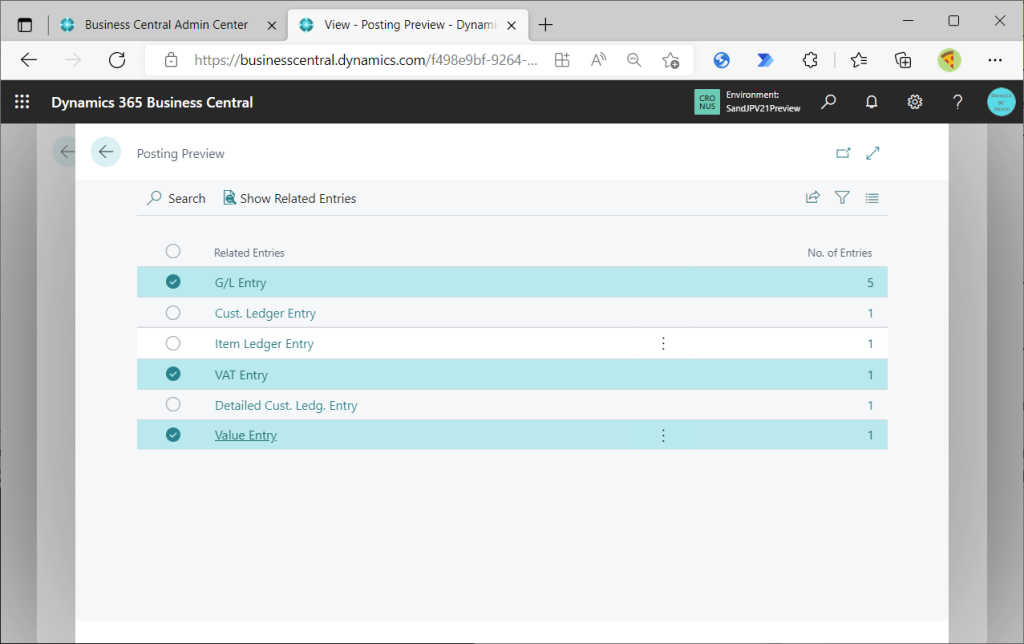Open the settings gear in Business Central
1024x644 pixels.
tap(914, 102)
